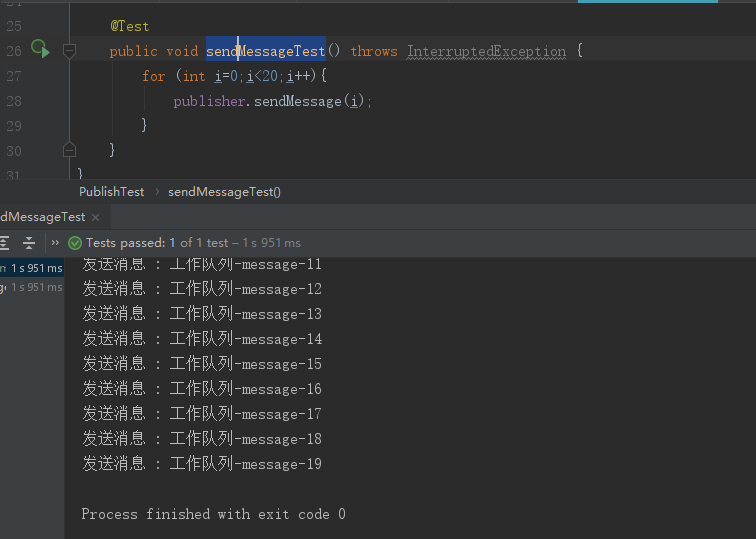The image size is (756, 539).
Task: Click console line ending with message-18
Action: tap(202, 439)
